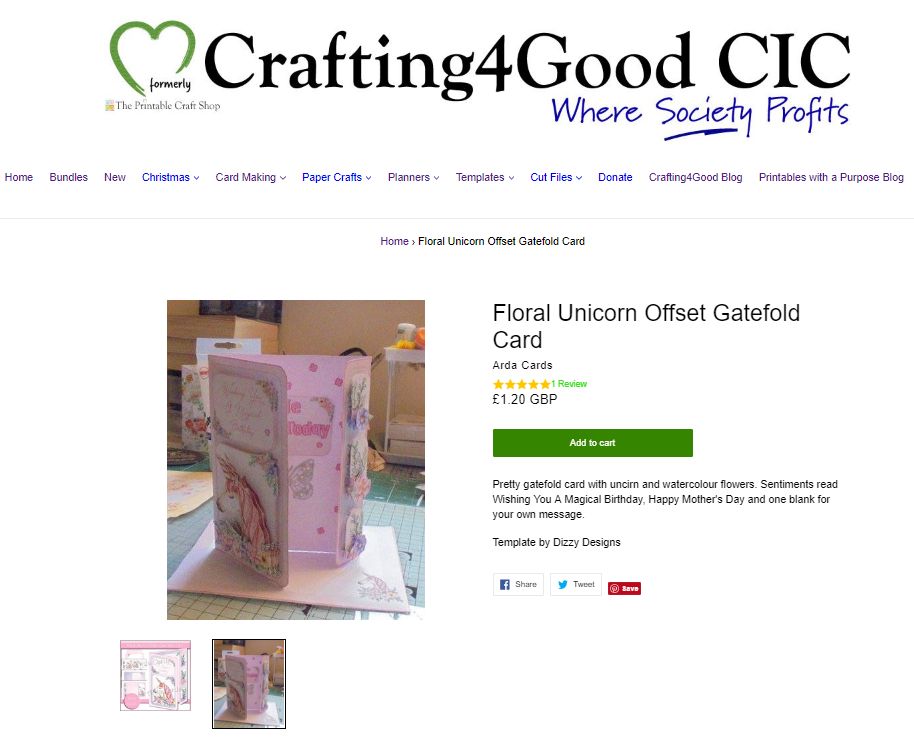Image resolution: width=914 pixels, height=740 pixels.
Task: Go to Bundles page
Action: tap(68, 177)
